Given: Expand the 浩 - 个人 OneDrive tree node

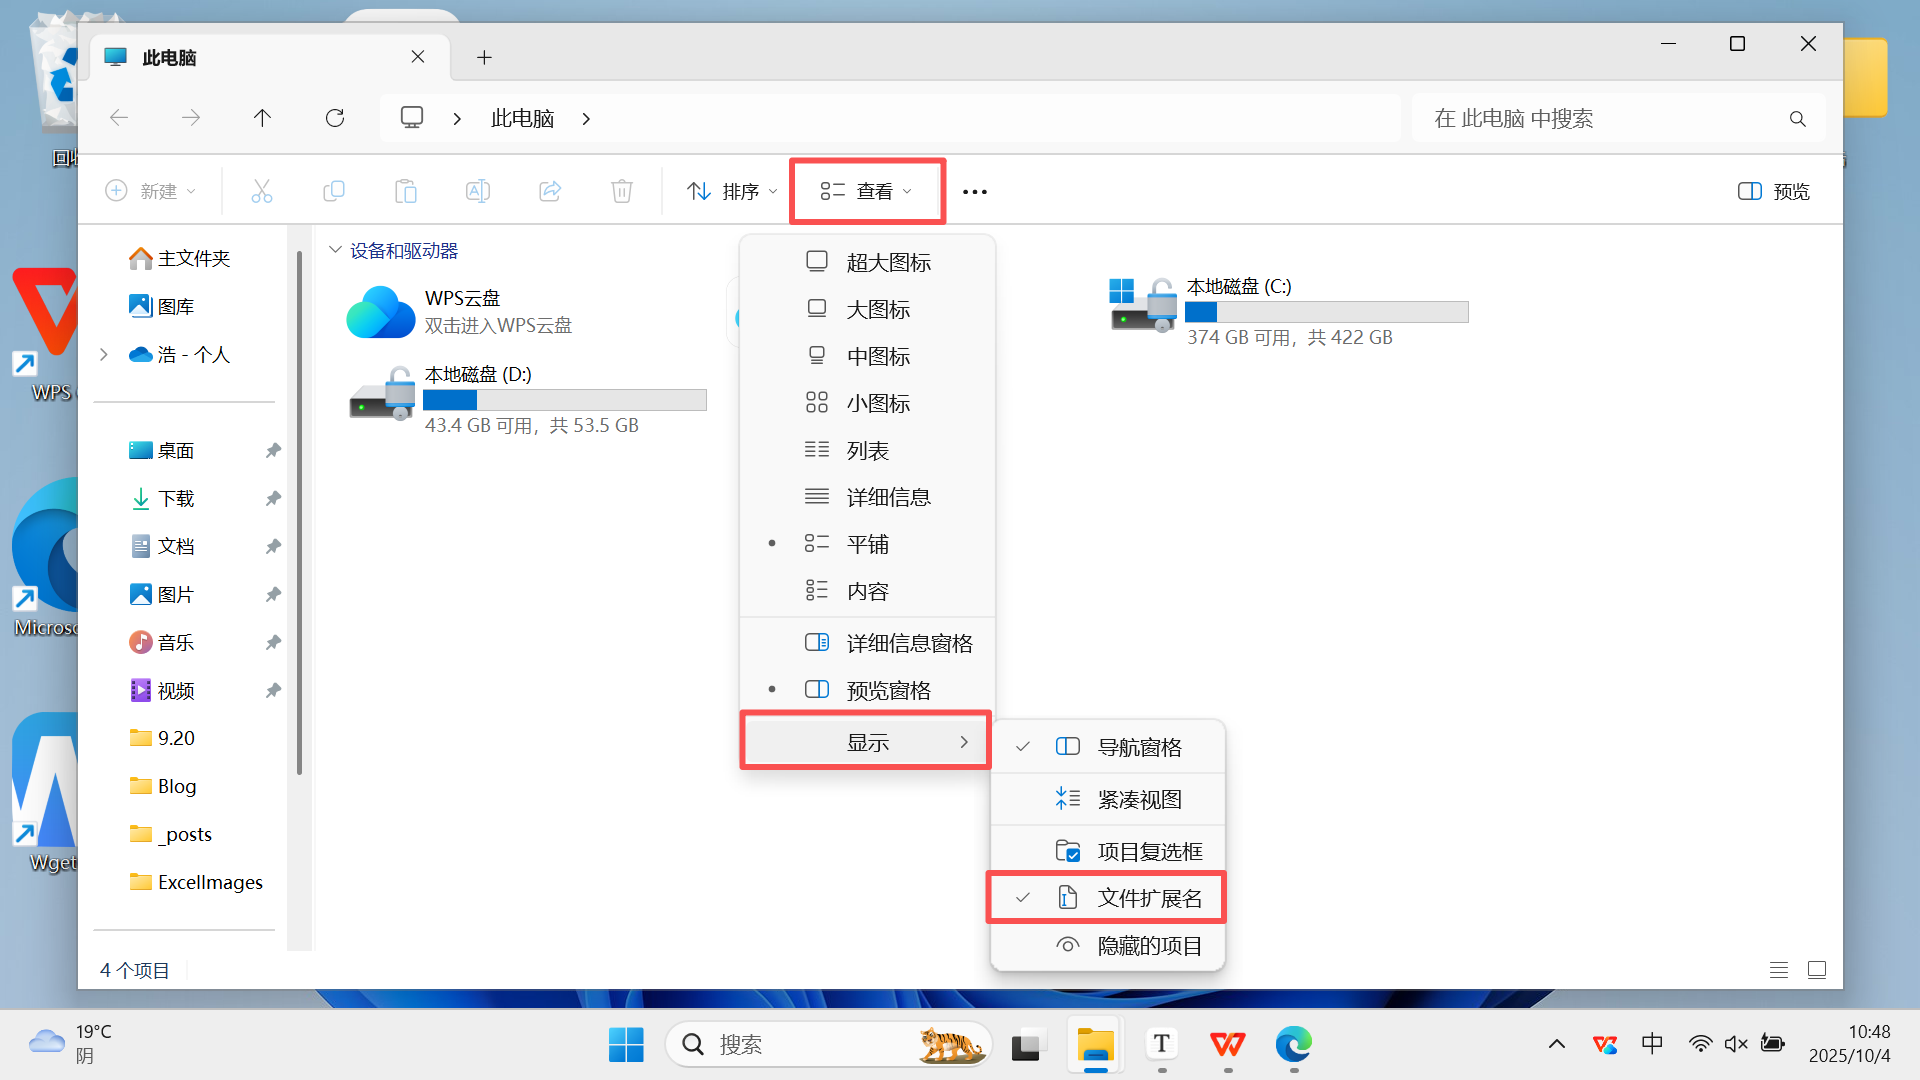Looking at the screenshot, I should [x=104, y=354].
